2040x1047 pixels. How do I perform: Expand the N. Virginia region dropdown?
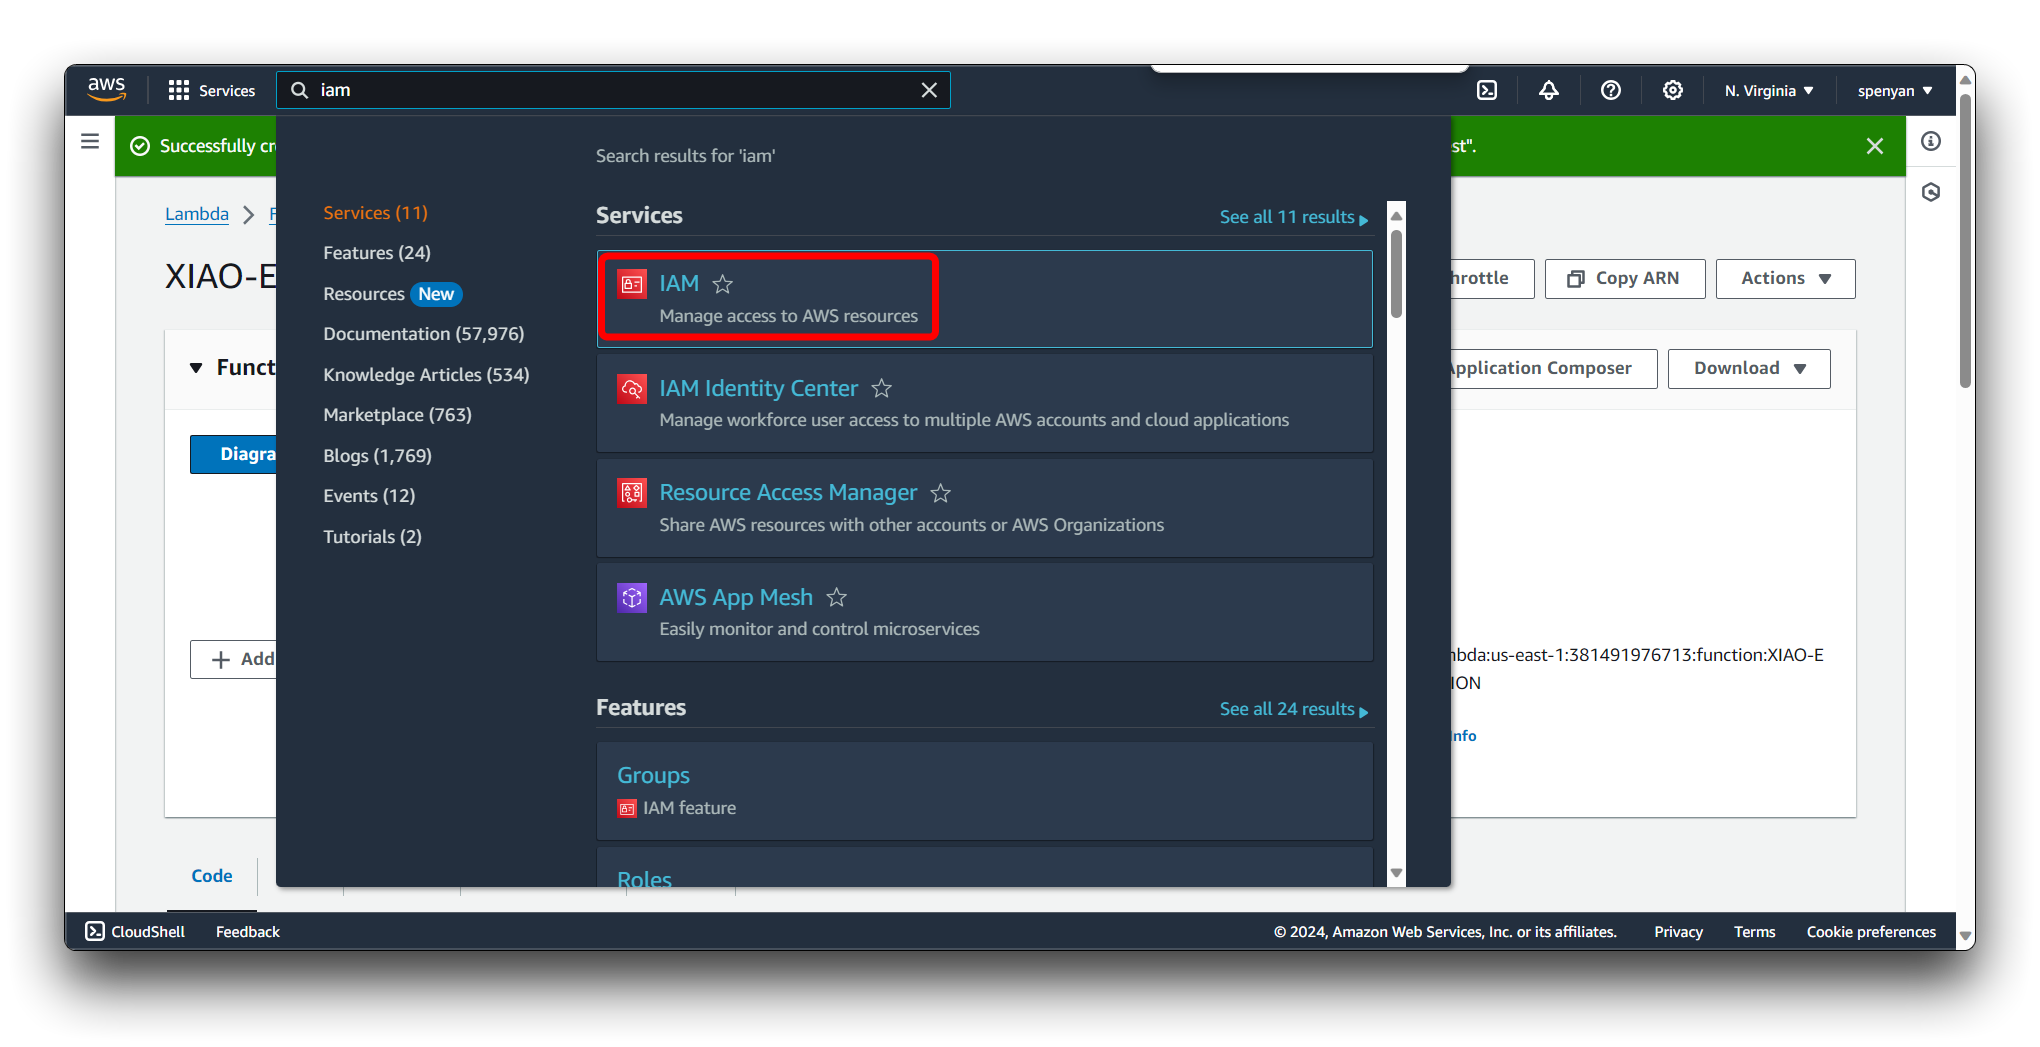[1769, 90]
